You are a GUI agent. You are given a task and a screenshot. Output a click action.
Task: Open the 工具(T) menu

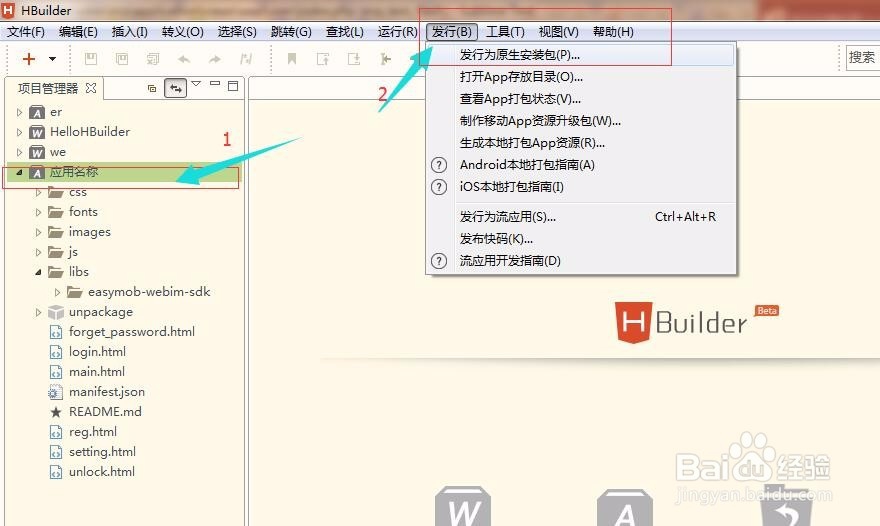505,32
